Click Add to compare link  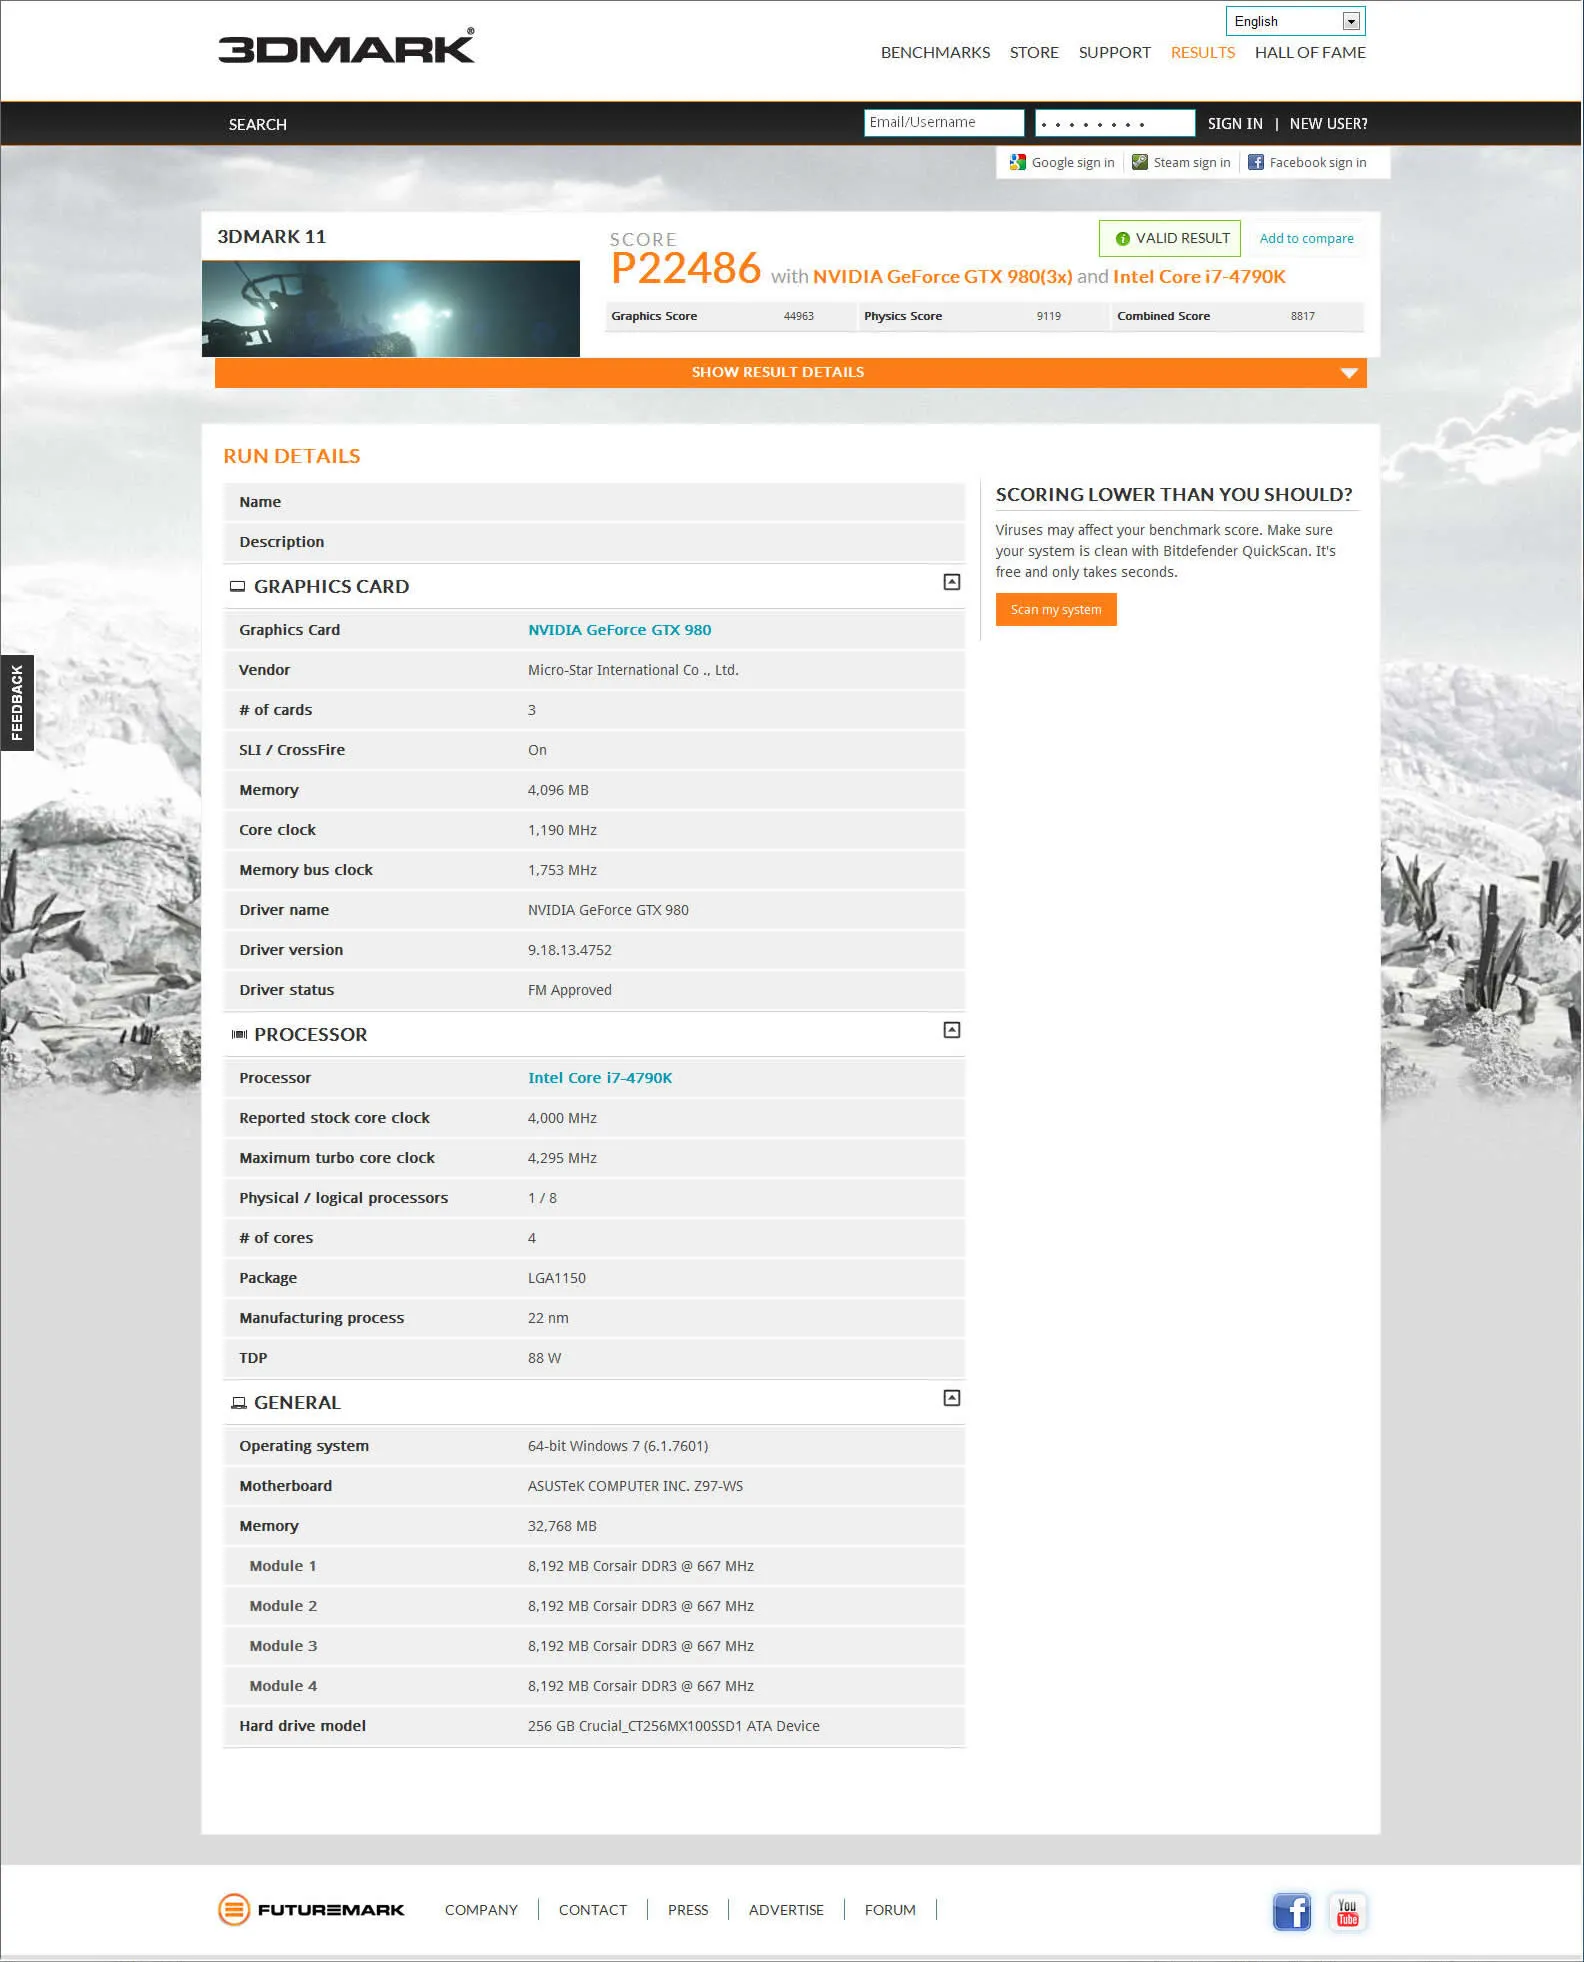pyautogui.click(x=1306, y=239)
